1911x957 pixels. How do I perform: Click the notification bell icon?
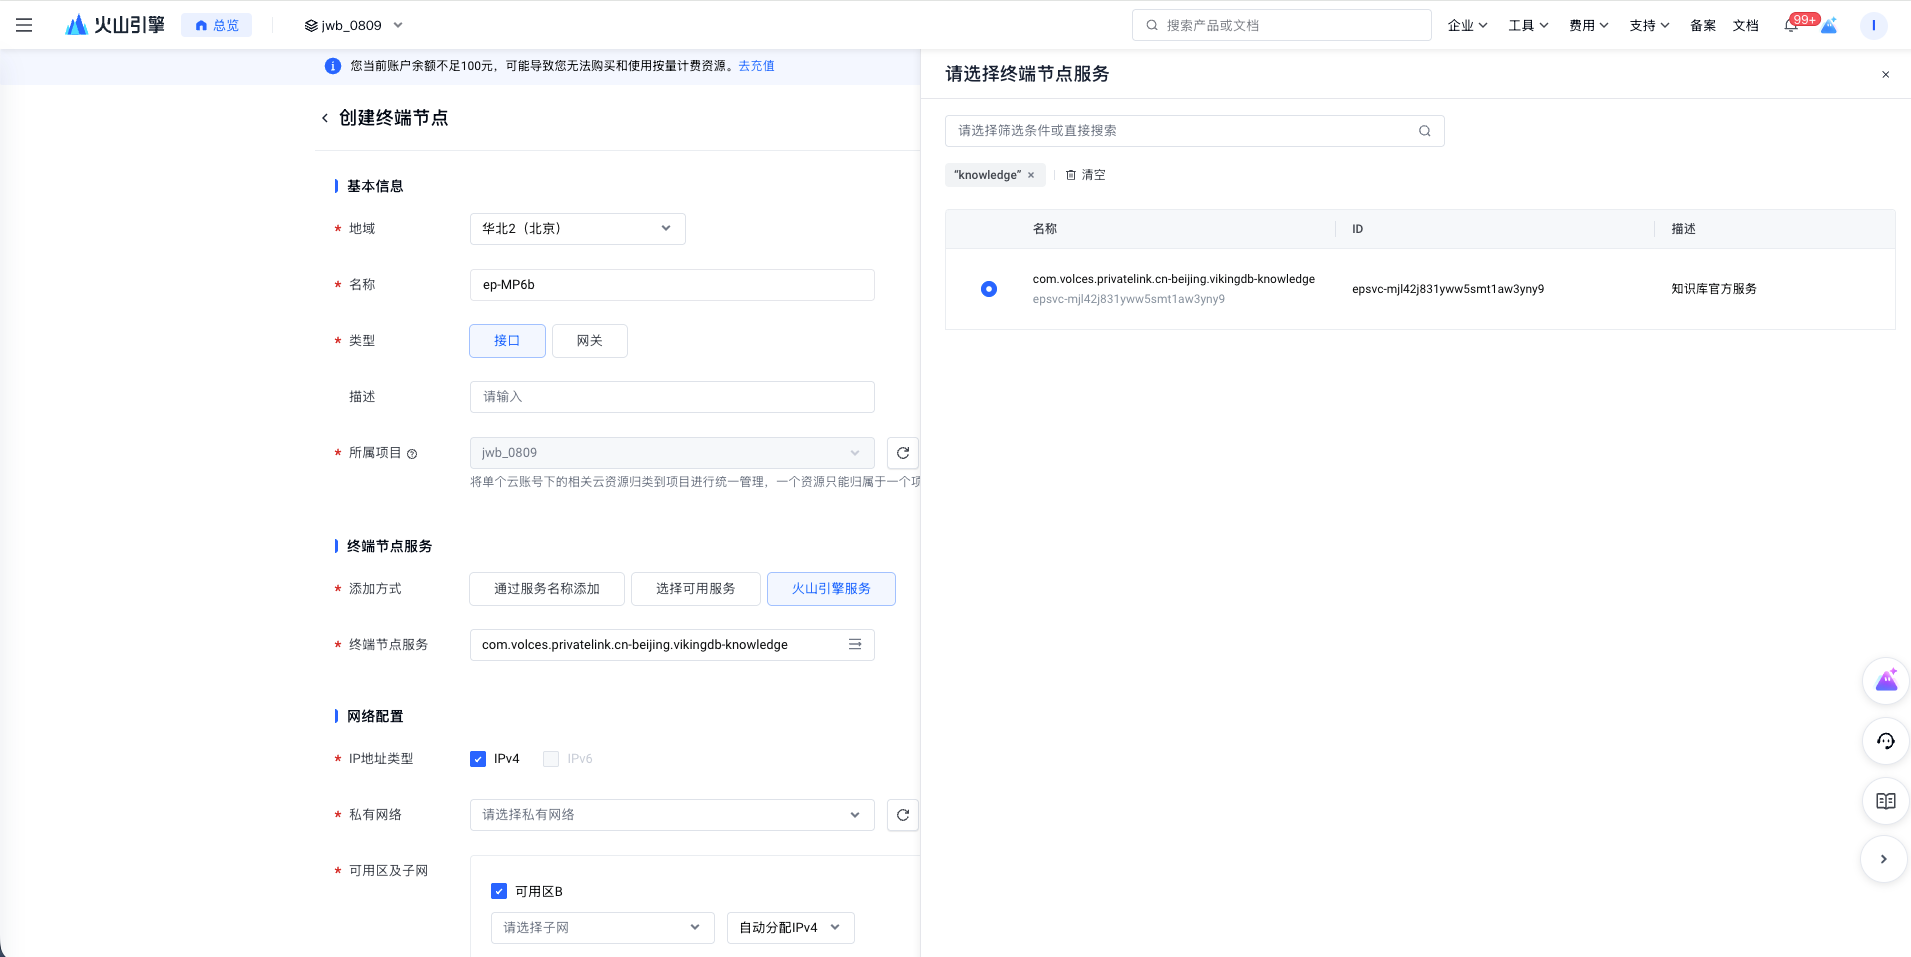coord(1790,26)
